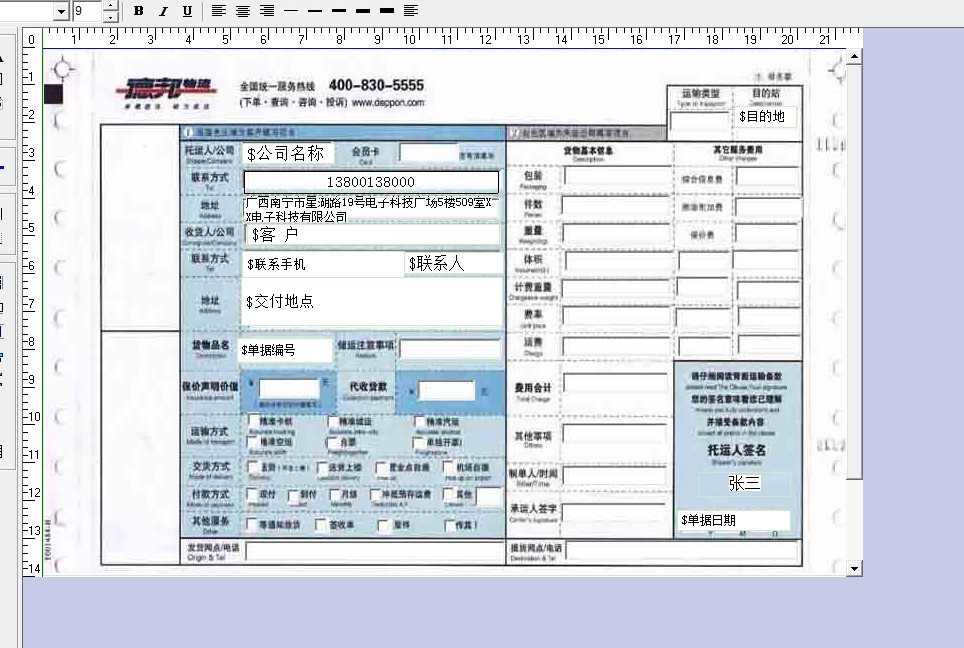Select the 张三 signature field

point(744,484)
